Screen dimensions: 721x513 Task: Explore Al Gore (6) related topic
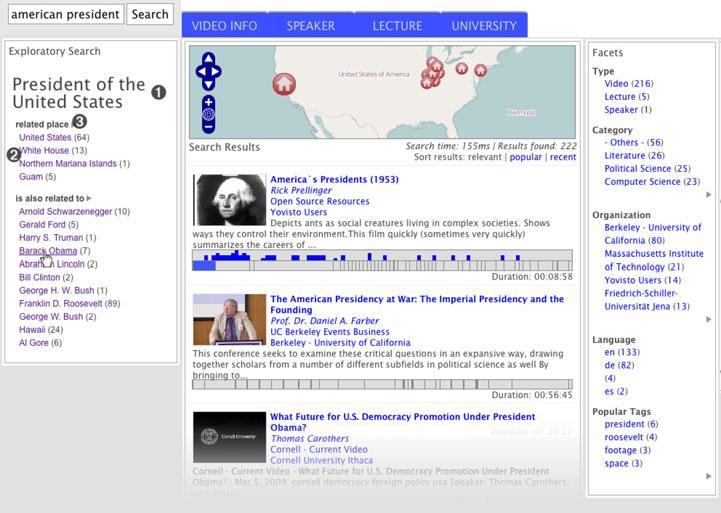coord(40,343)
